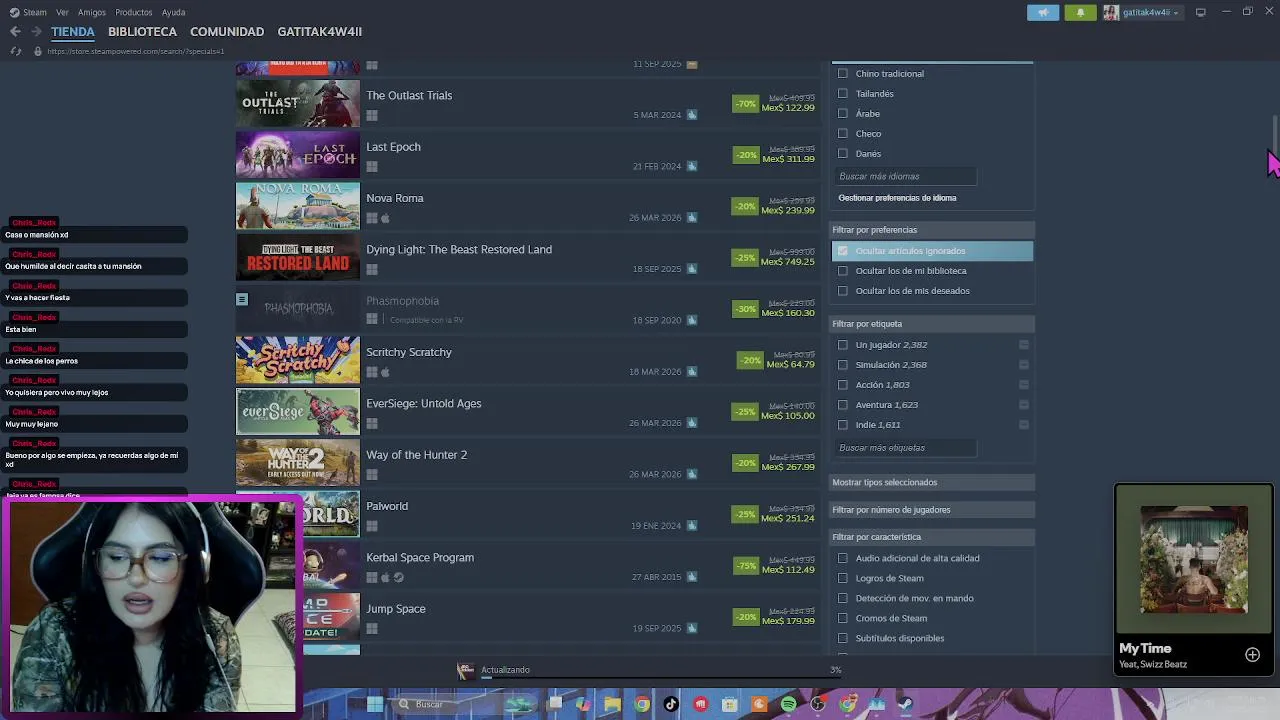
Task: Open Spotify from the taskbar
Action: (x=789, y=704)
